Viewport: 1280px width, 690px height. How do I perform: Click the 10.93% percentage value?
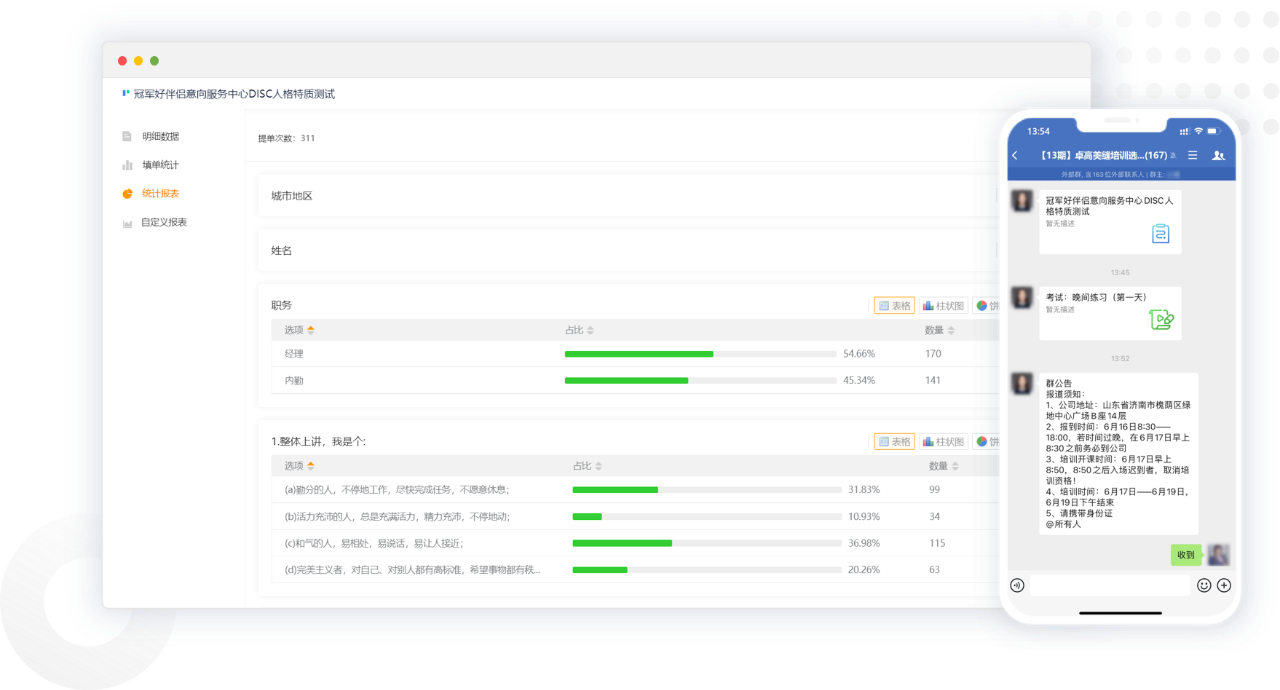click(864, 516)
